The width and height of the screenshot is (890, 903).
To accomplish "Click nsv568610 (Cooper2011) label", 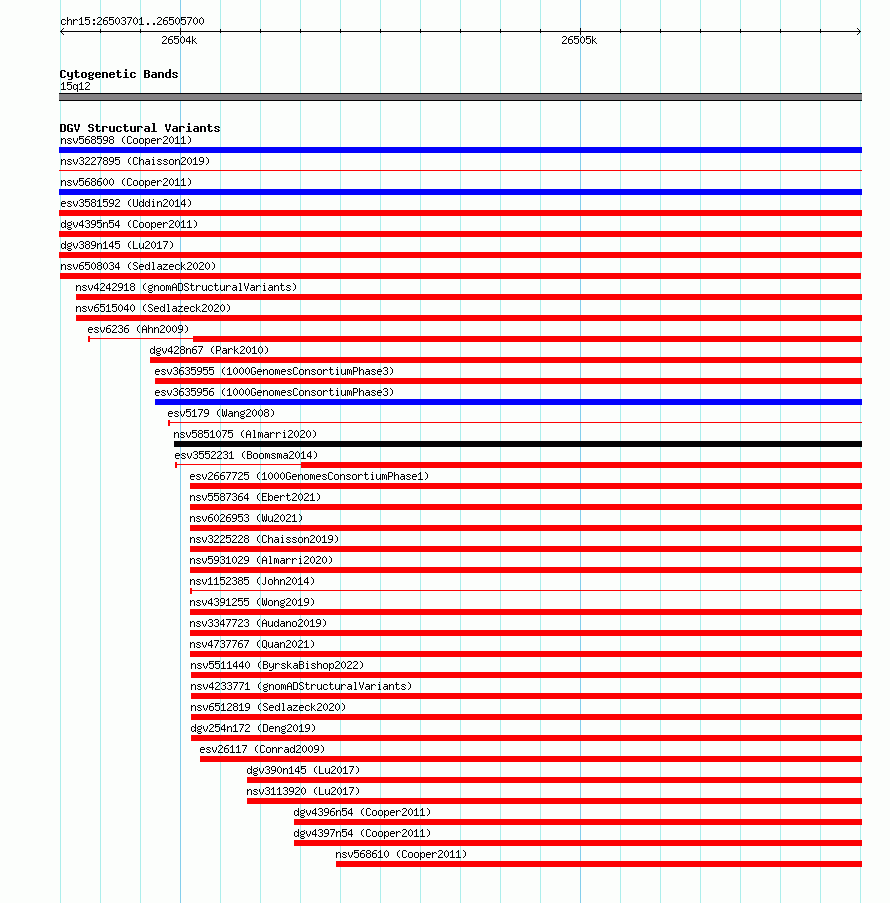I will (x=401, y=855).
